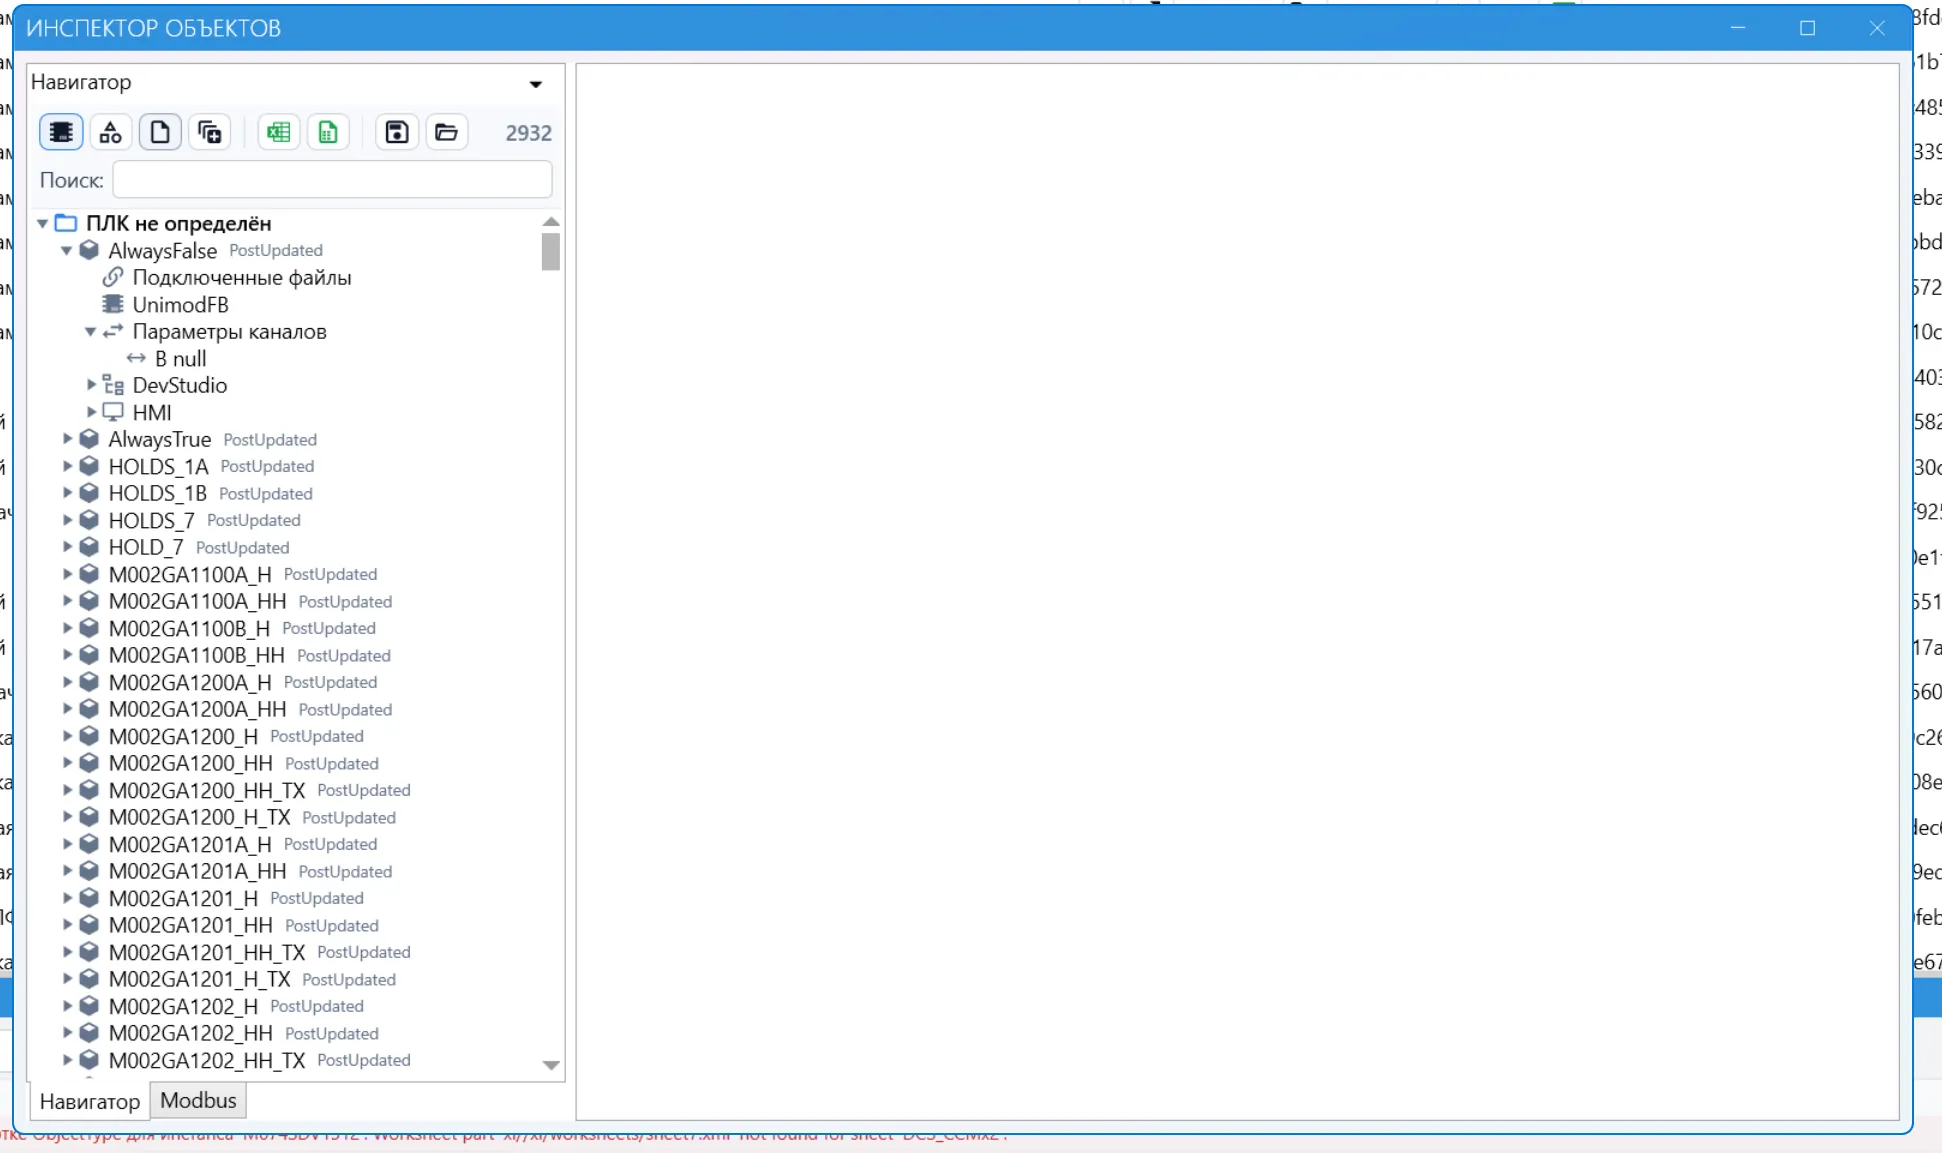Click the cube icon of HOLDS_1B
Viewport: 1942px width, 1153px height.
(89, 493)
